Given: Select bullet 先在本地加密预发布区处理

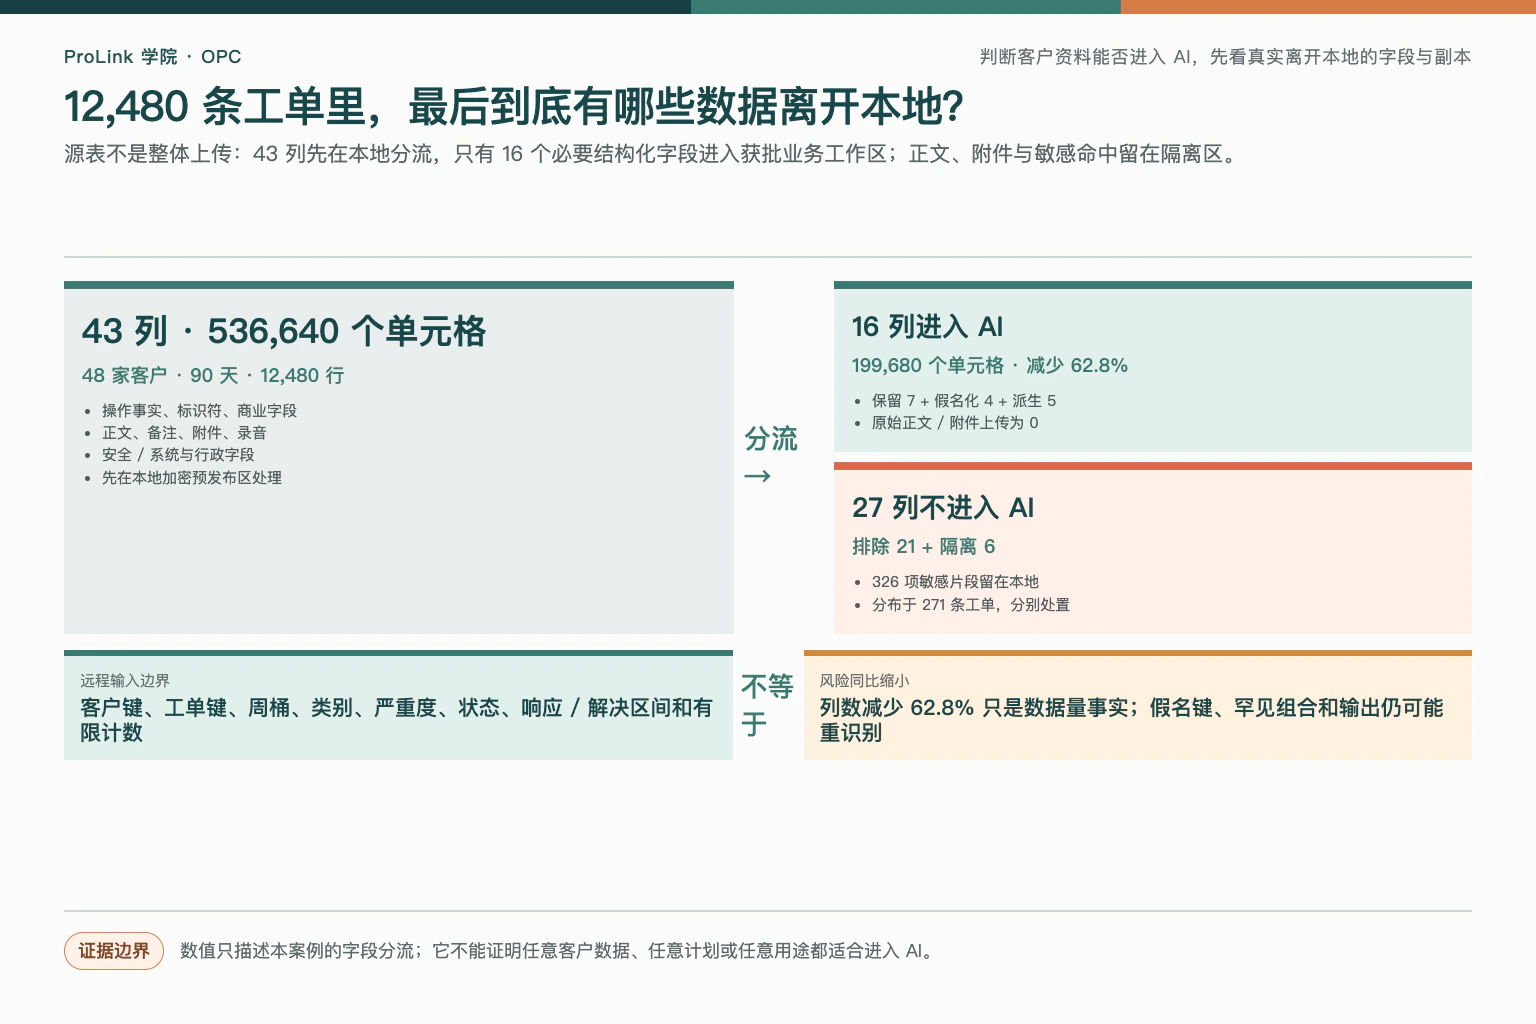Looking at the screenshot, I should [x=192, y=478].
